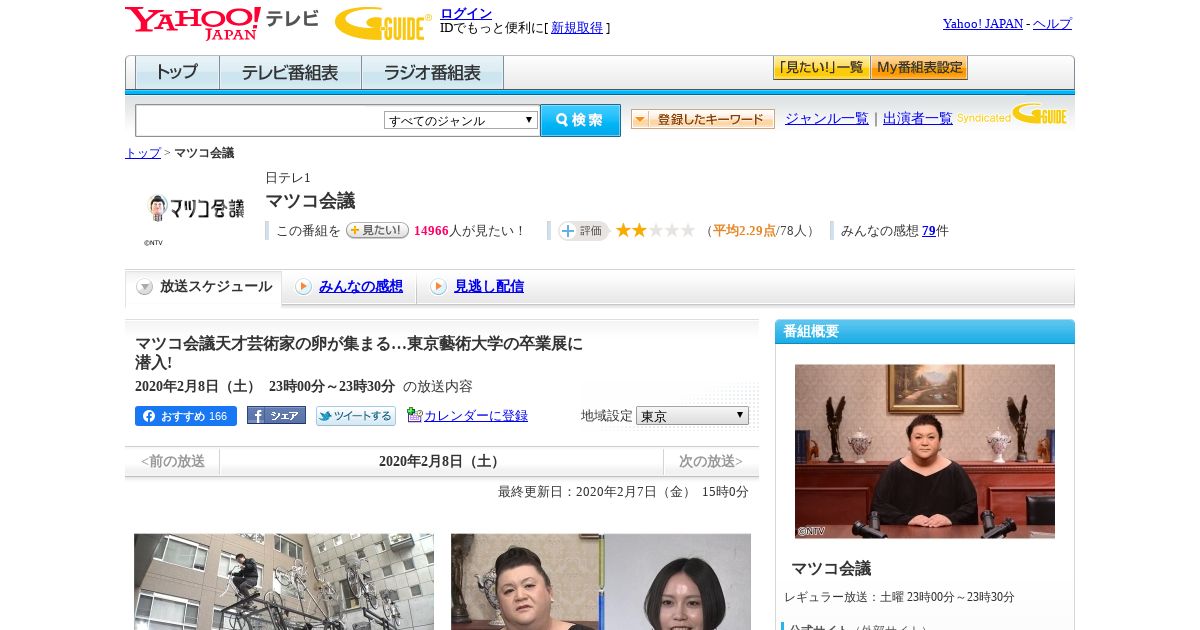Open the みんなの感想 tab
Image resolution: width=1200 pixels, height=630 pixels.
pyautogui.click(x=361, y=286)
